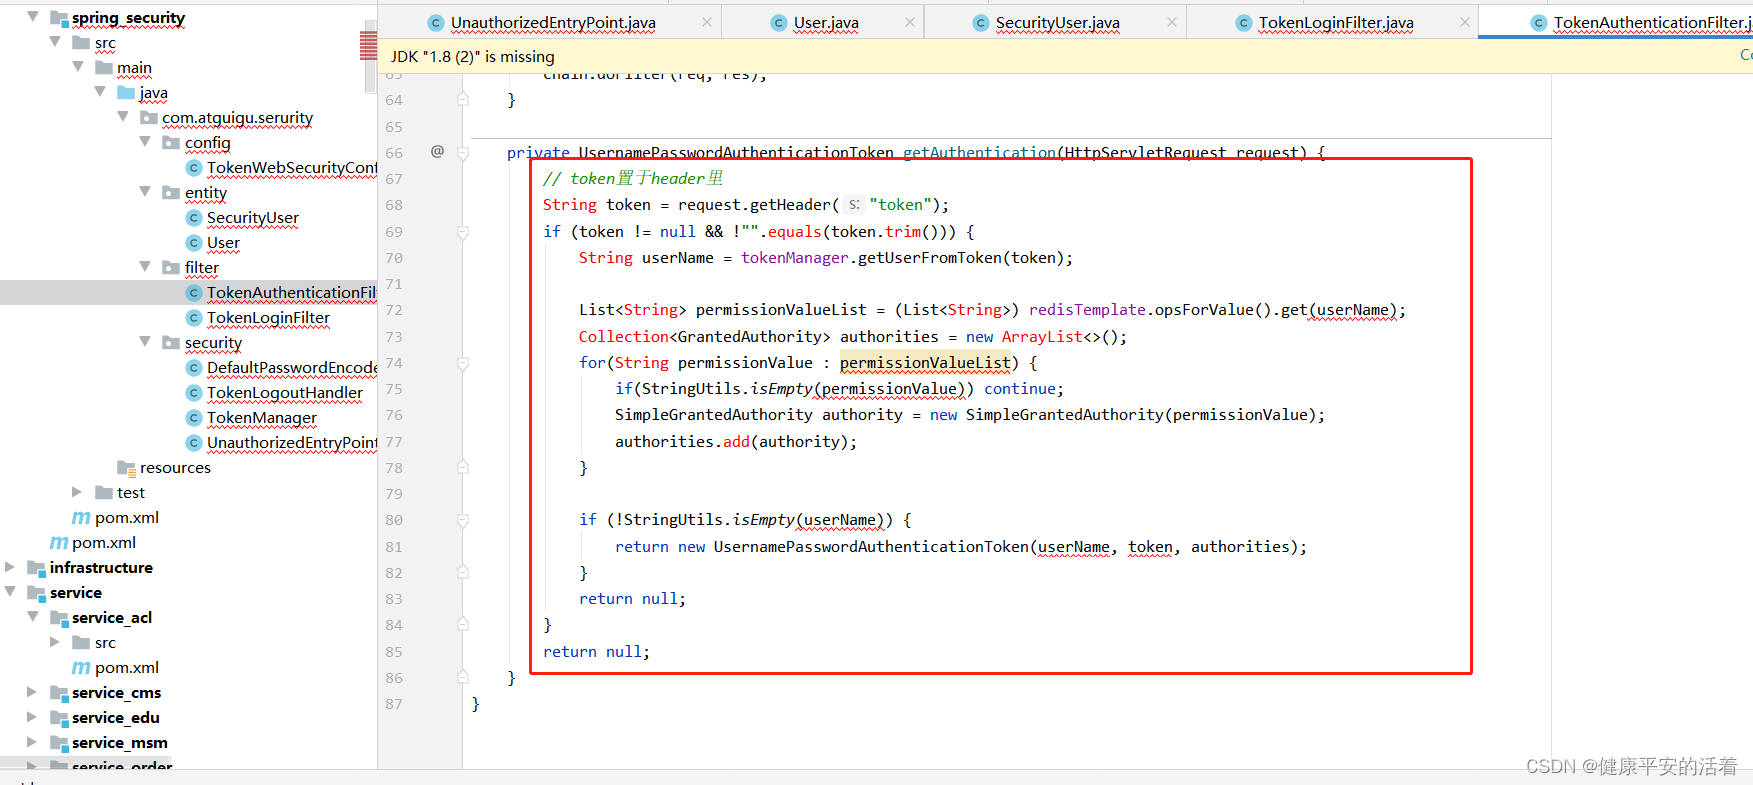Screen dimensions: 1753x785
Task: Click getAuthentication method name on line 66
Action: click(979, 152)
